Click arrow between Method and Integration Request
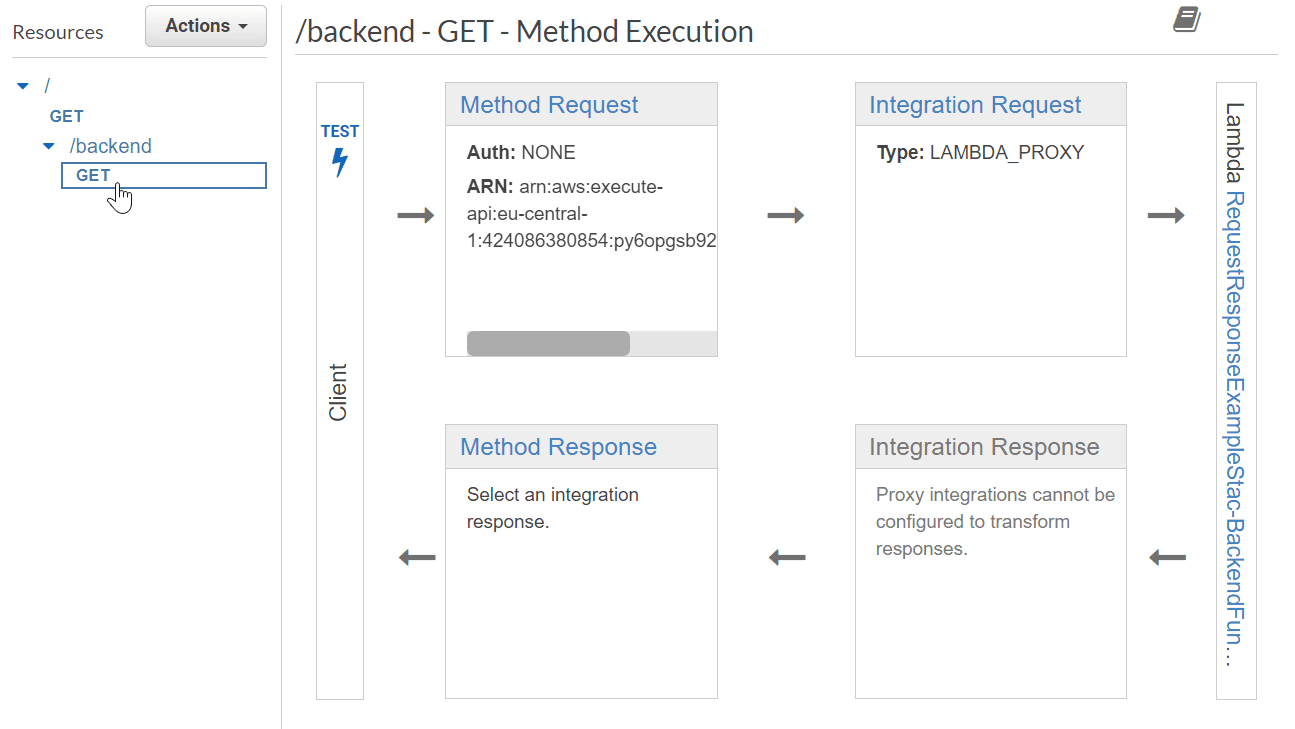This screenshot has width=1295, height=729. [x=786, y=215]
